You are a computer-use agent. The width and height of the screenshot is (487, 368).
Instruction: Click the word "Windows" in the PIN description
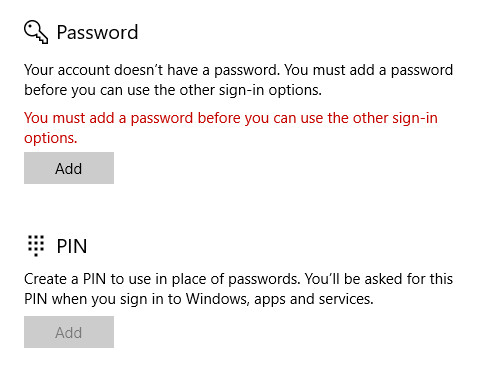tap(217, 299)
